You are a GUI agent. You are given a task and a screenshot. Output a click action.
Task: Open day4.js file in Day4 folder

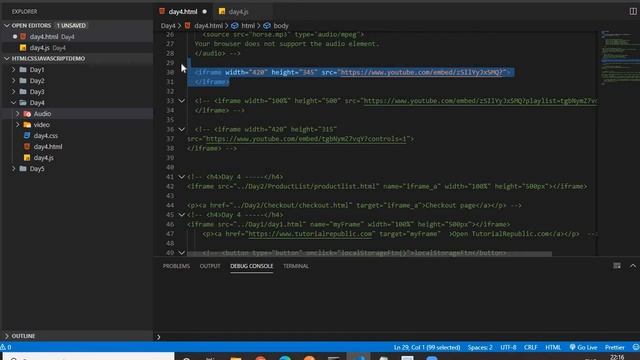pos(43,158)
